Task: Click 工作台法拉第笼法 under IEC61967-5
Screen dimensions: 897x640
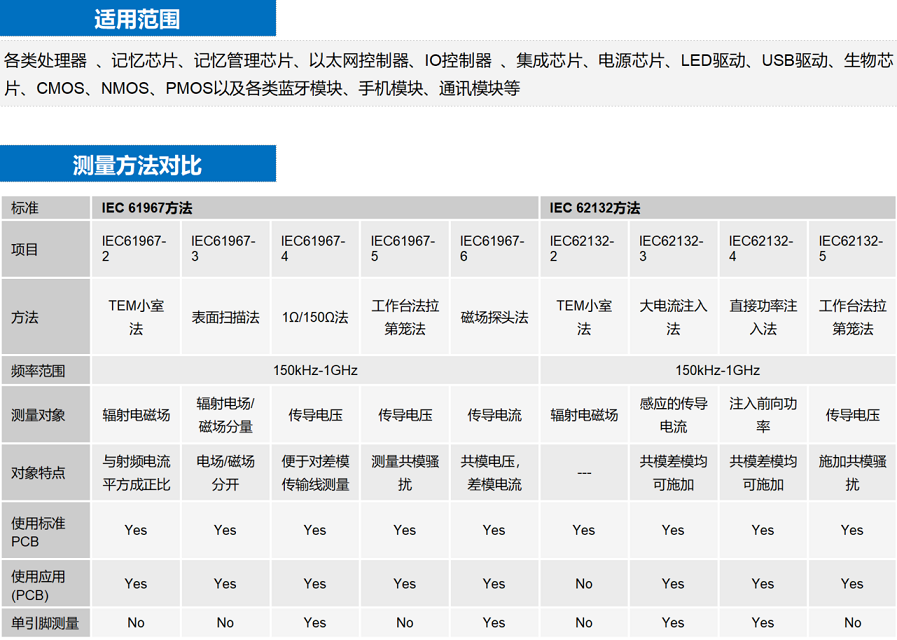Action: click(x=405, y=316)
